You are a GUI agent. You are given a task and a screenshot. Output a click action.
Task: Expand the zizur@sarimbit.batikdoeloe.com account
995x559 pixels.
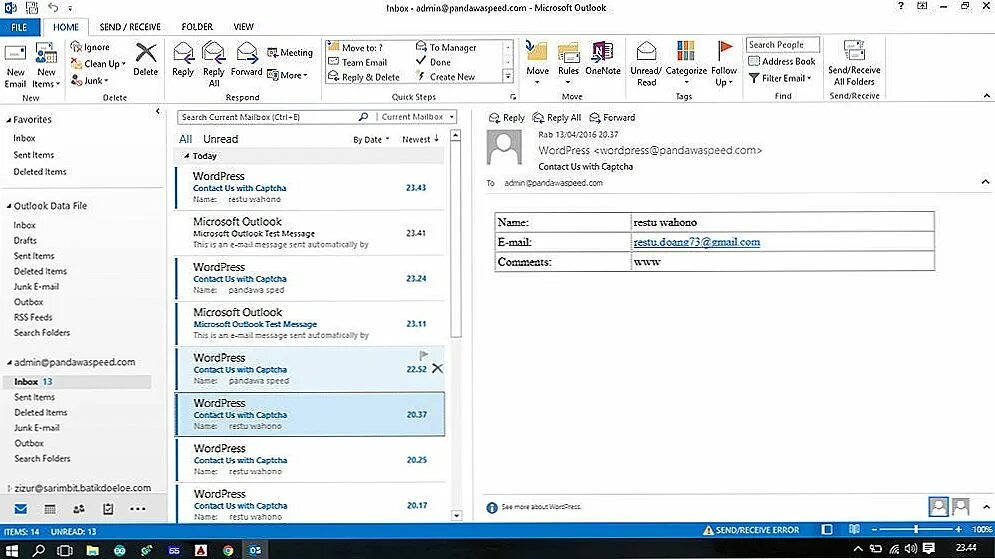(x=9, y=488)
